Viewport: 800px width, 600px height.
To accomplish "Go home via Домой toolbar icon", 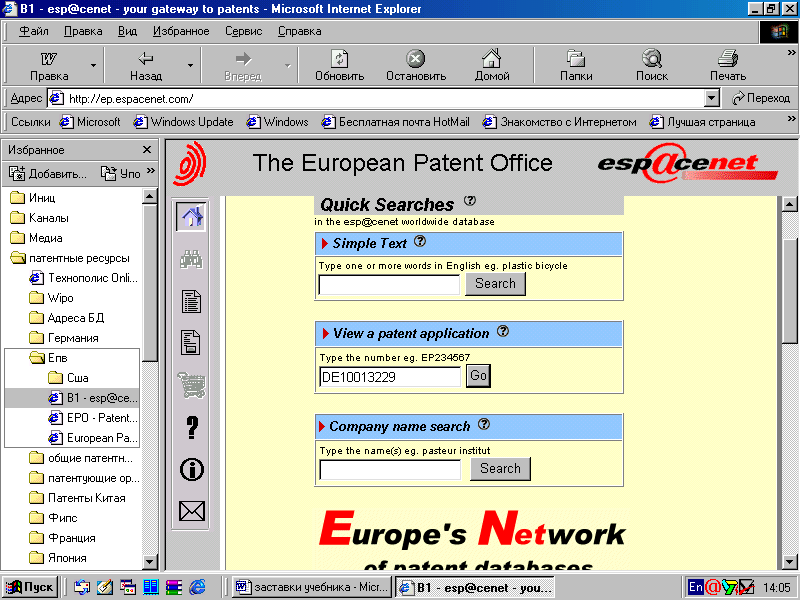I will [492, 65].
